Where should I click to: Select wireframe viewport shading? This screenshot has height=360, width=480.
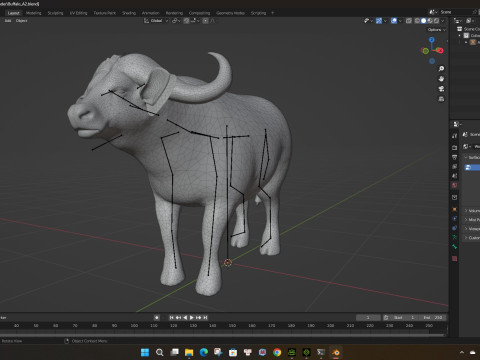(417, 21)
